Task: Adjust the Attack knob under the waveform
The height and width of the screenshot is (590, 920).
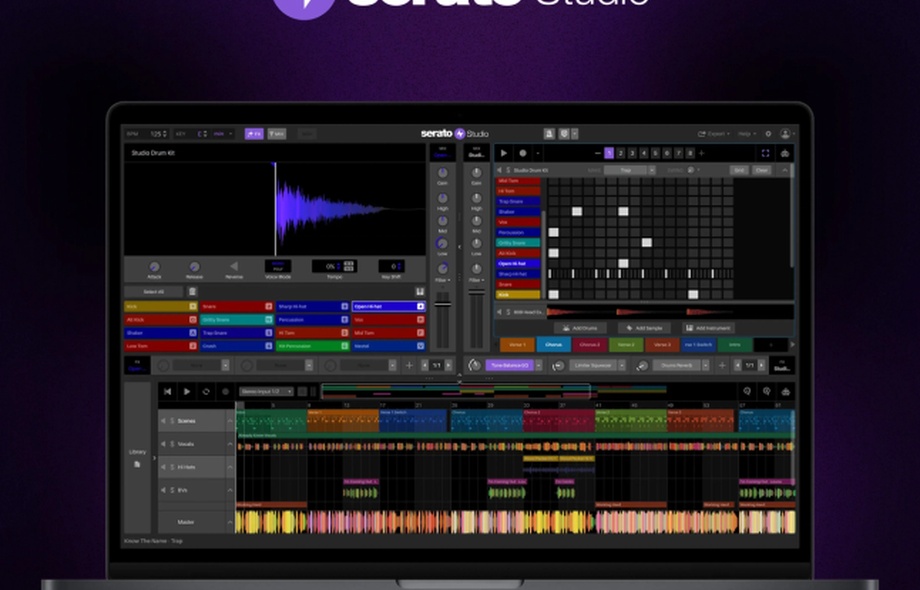Action: pyautogui.click(x=153, y=267)
